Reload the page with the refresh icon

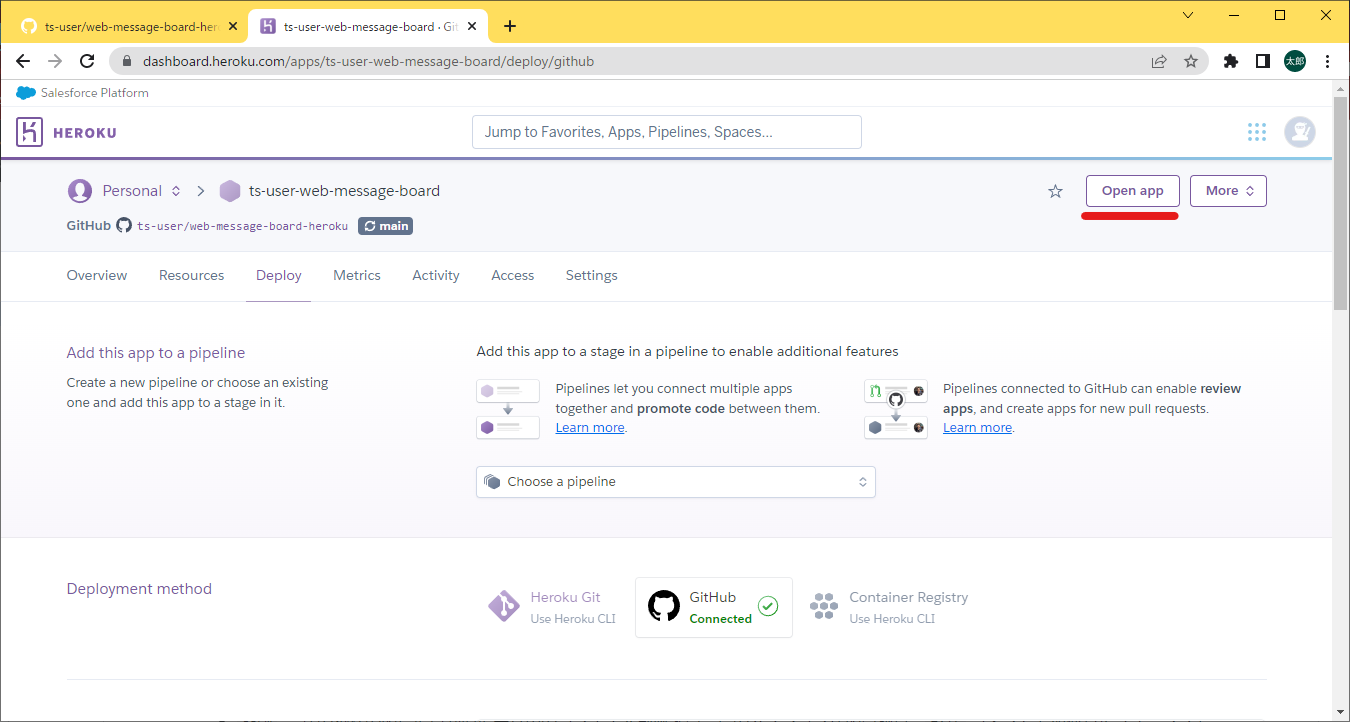(87, 61)
